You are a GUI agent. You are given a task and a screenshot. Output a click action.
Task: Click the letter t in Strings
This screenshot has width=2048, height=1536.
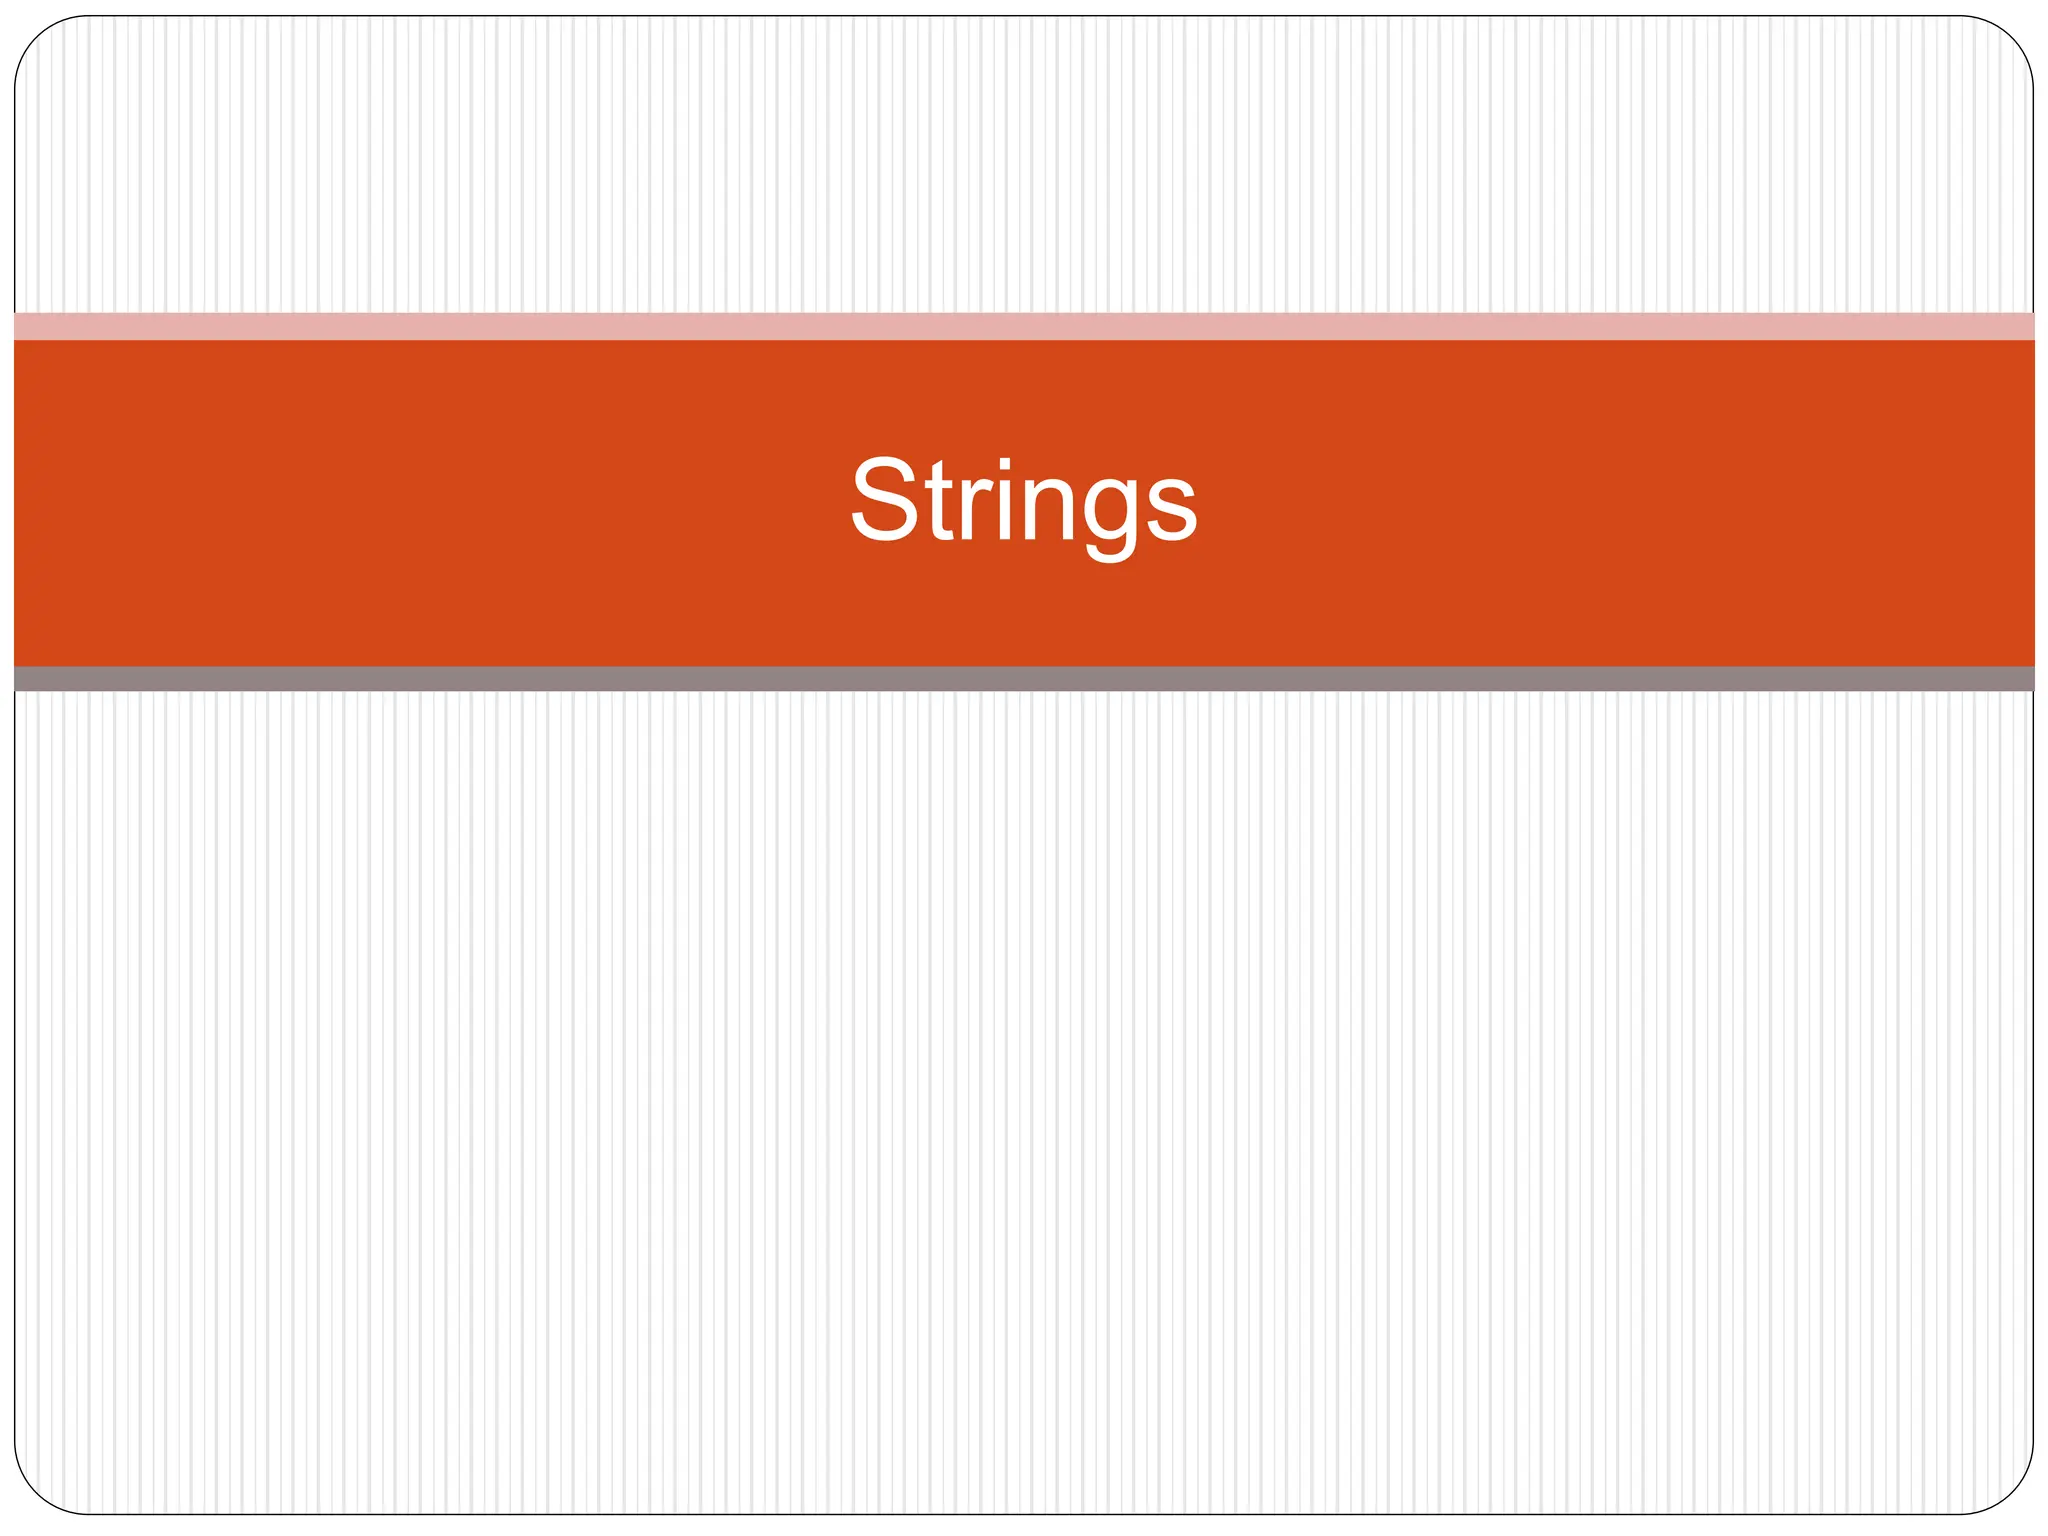(941, 502)
